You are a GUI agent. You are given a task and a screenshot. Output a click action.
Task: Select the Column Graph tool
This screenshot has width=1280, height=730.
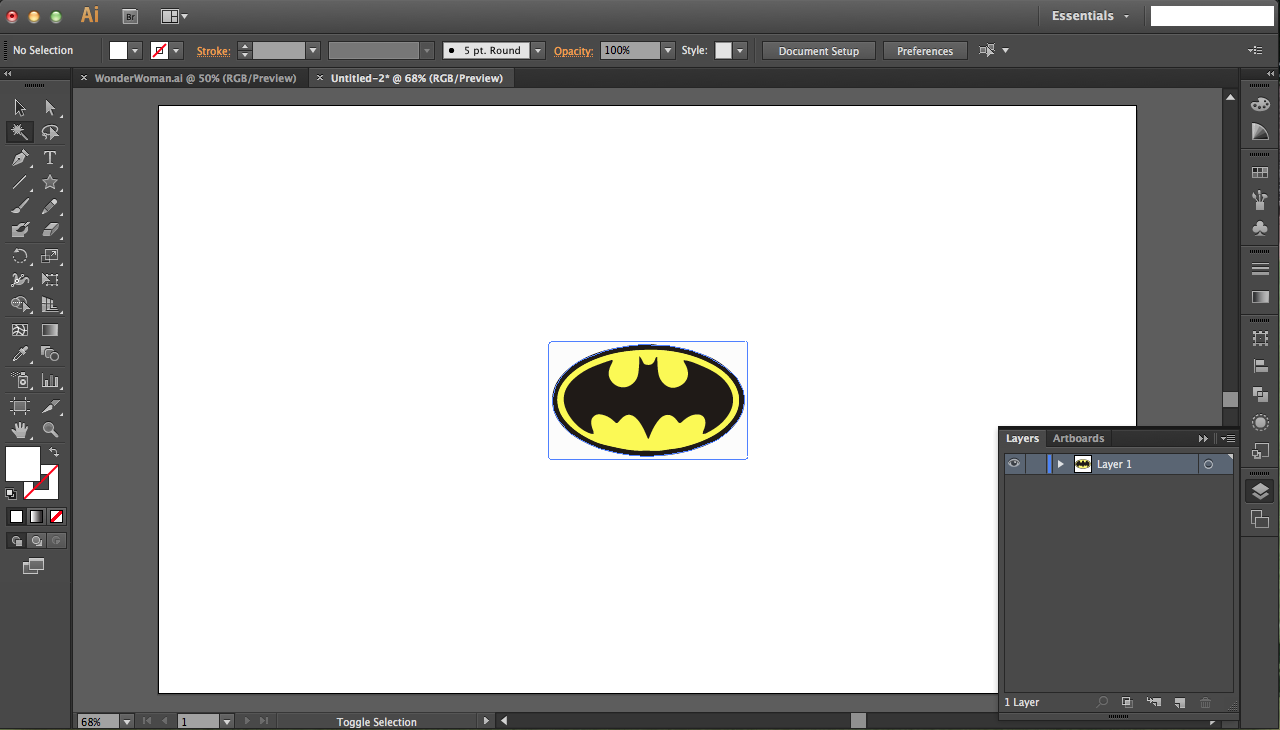(x=50, y=381)
